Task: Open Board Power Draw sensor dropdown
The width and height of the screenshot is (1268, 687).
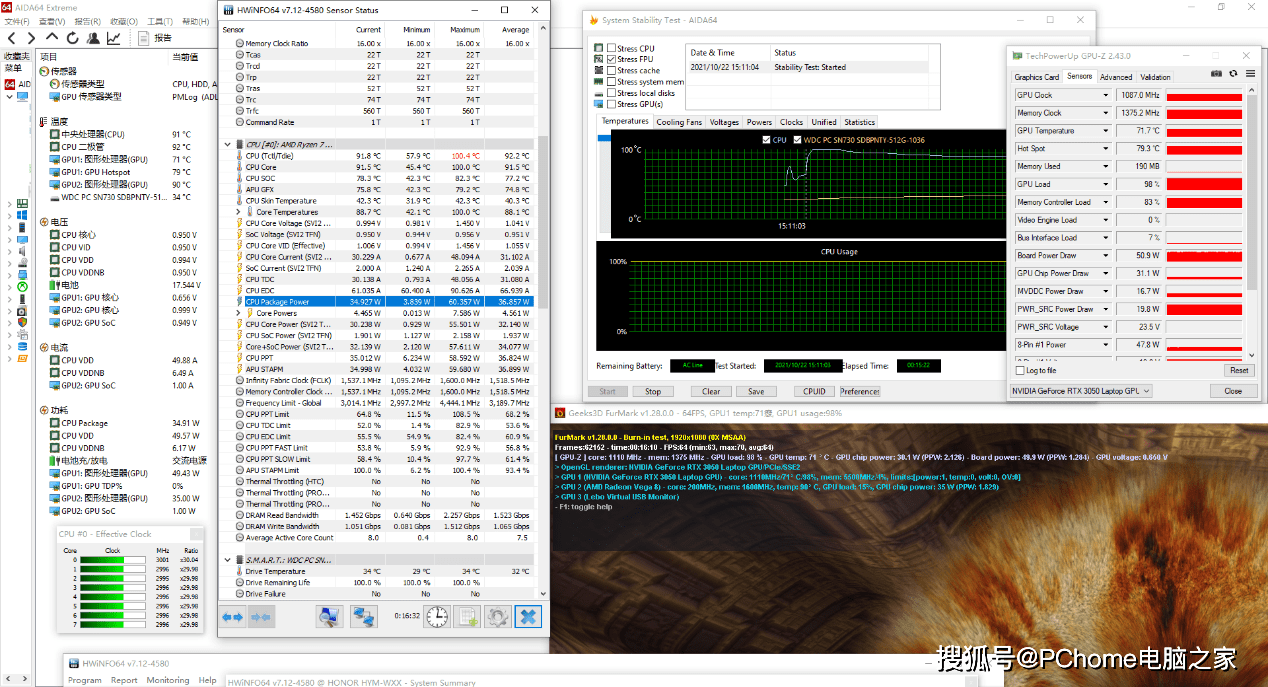Action: pos(1105,255)
